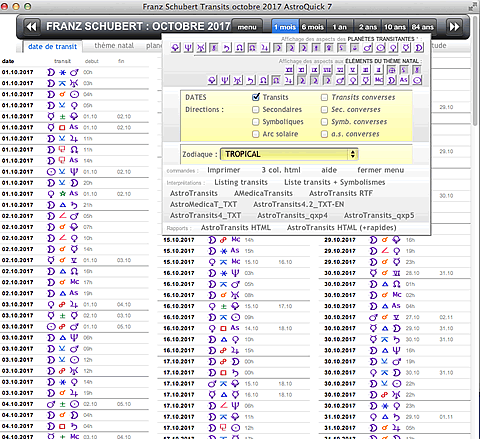Image resolution: width=480 pixels, height=439 pixels.
Task: Check the Sec. converses option
Action: [324, 110]
